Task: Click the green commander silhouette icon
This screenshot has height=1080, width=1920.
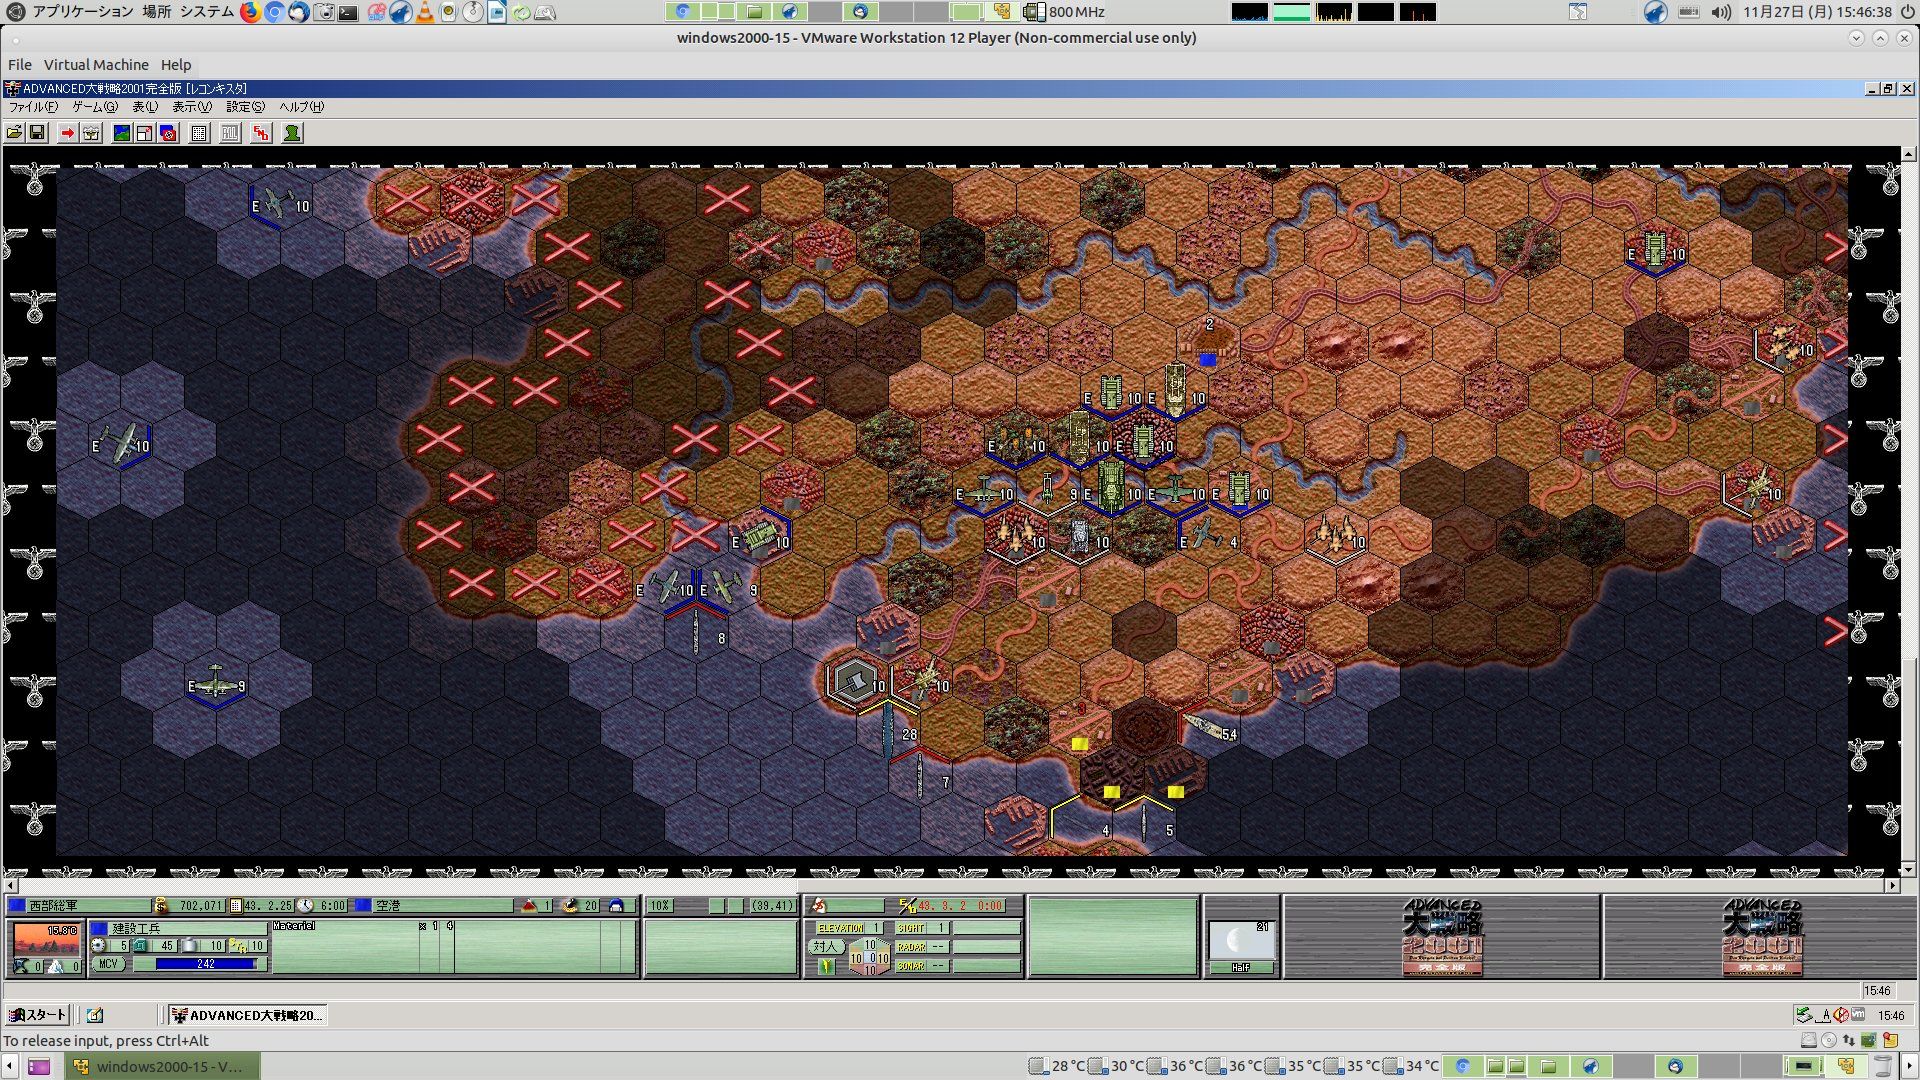Action: (x=292, y=133)
